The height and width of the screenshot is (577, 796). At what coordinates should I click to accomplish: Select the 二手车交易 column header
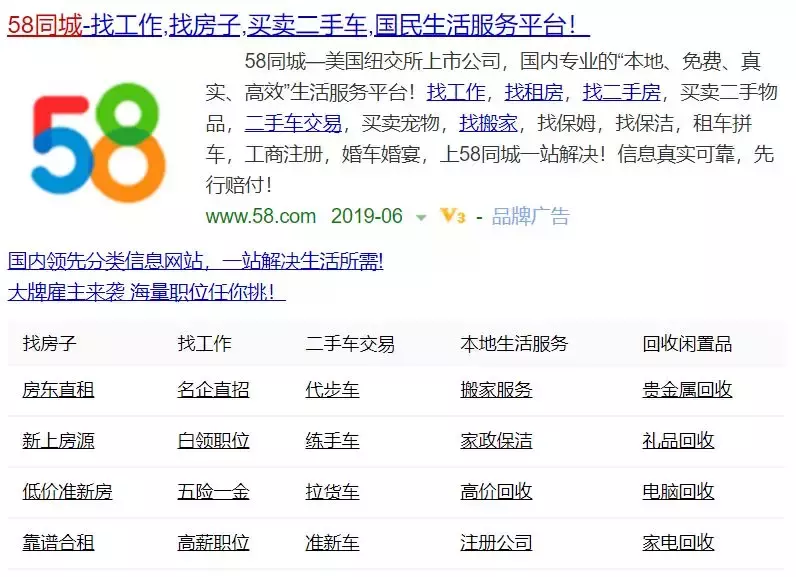(350, 344)
